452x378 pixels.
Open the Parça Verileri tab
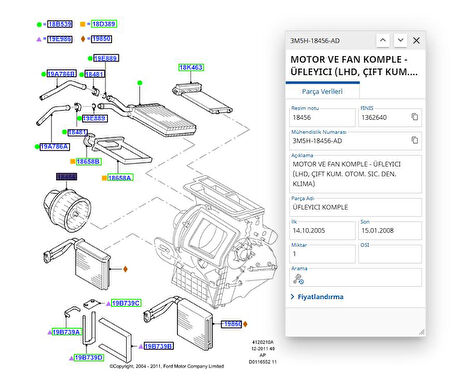pyautogui.click(x=322, y=91)
